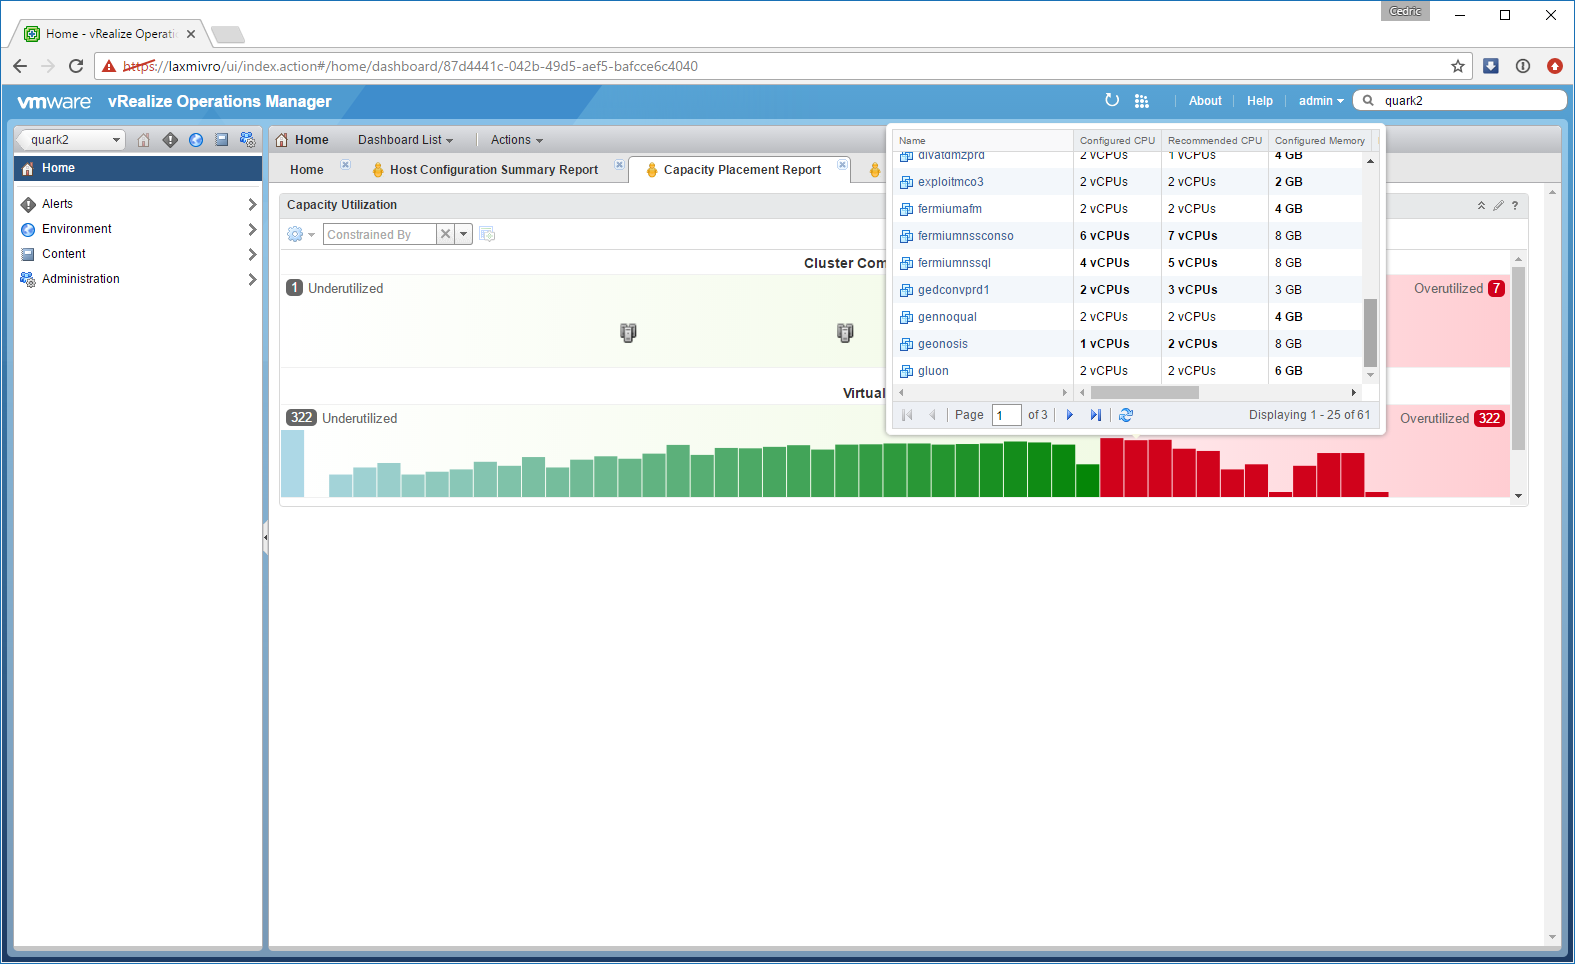Open the Constrained By dropdown arrow
The image size is (1575, 964).
point(464,234)
